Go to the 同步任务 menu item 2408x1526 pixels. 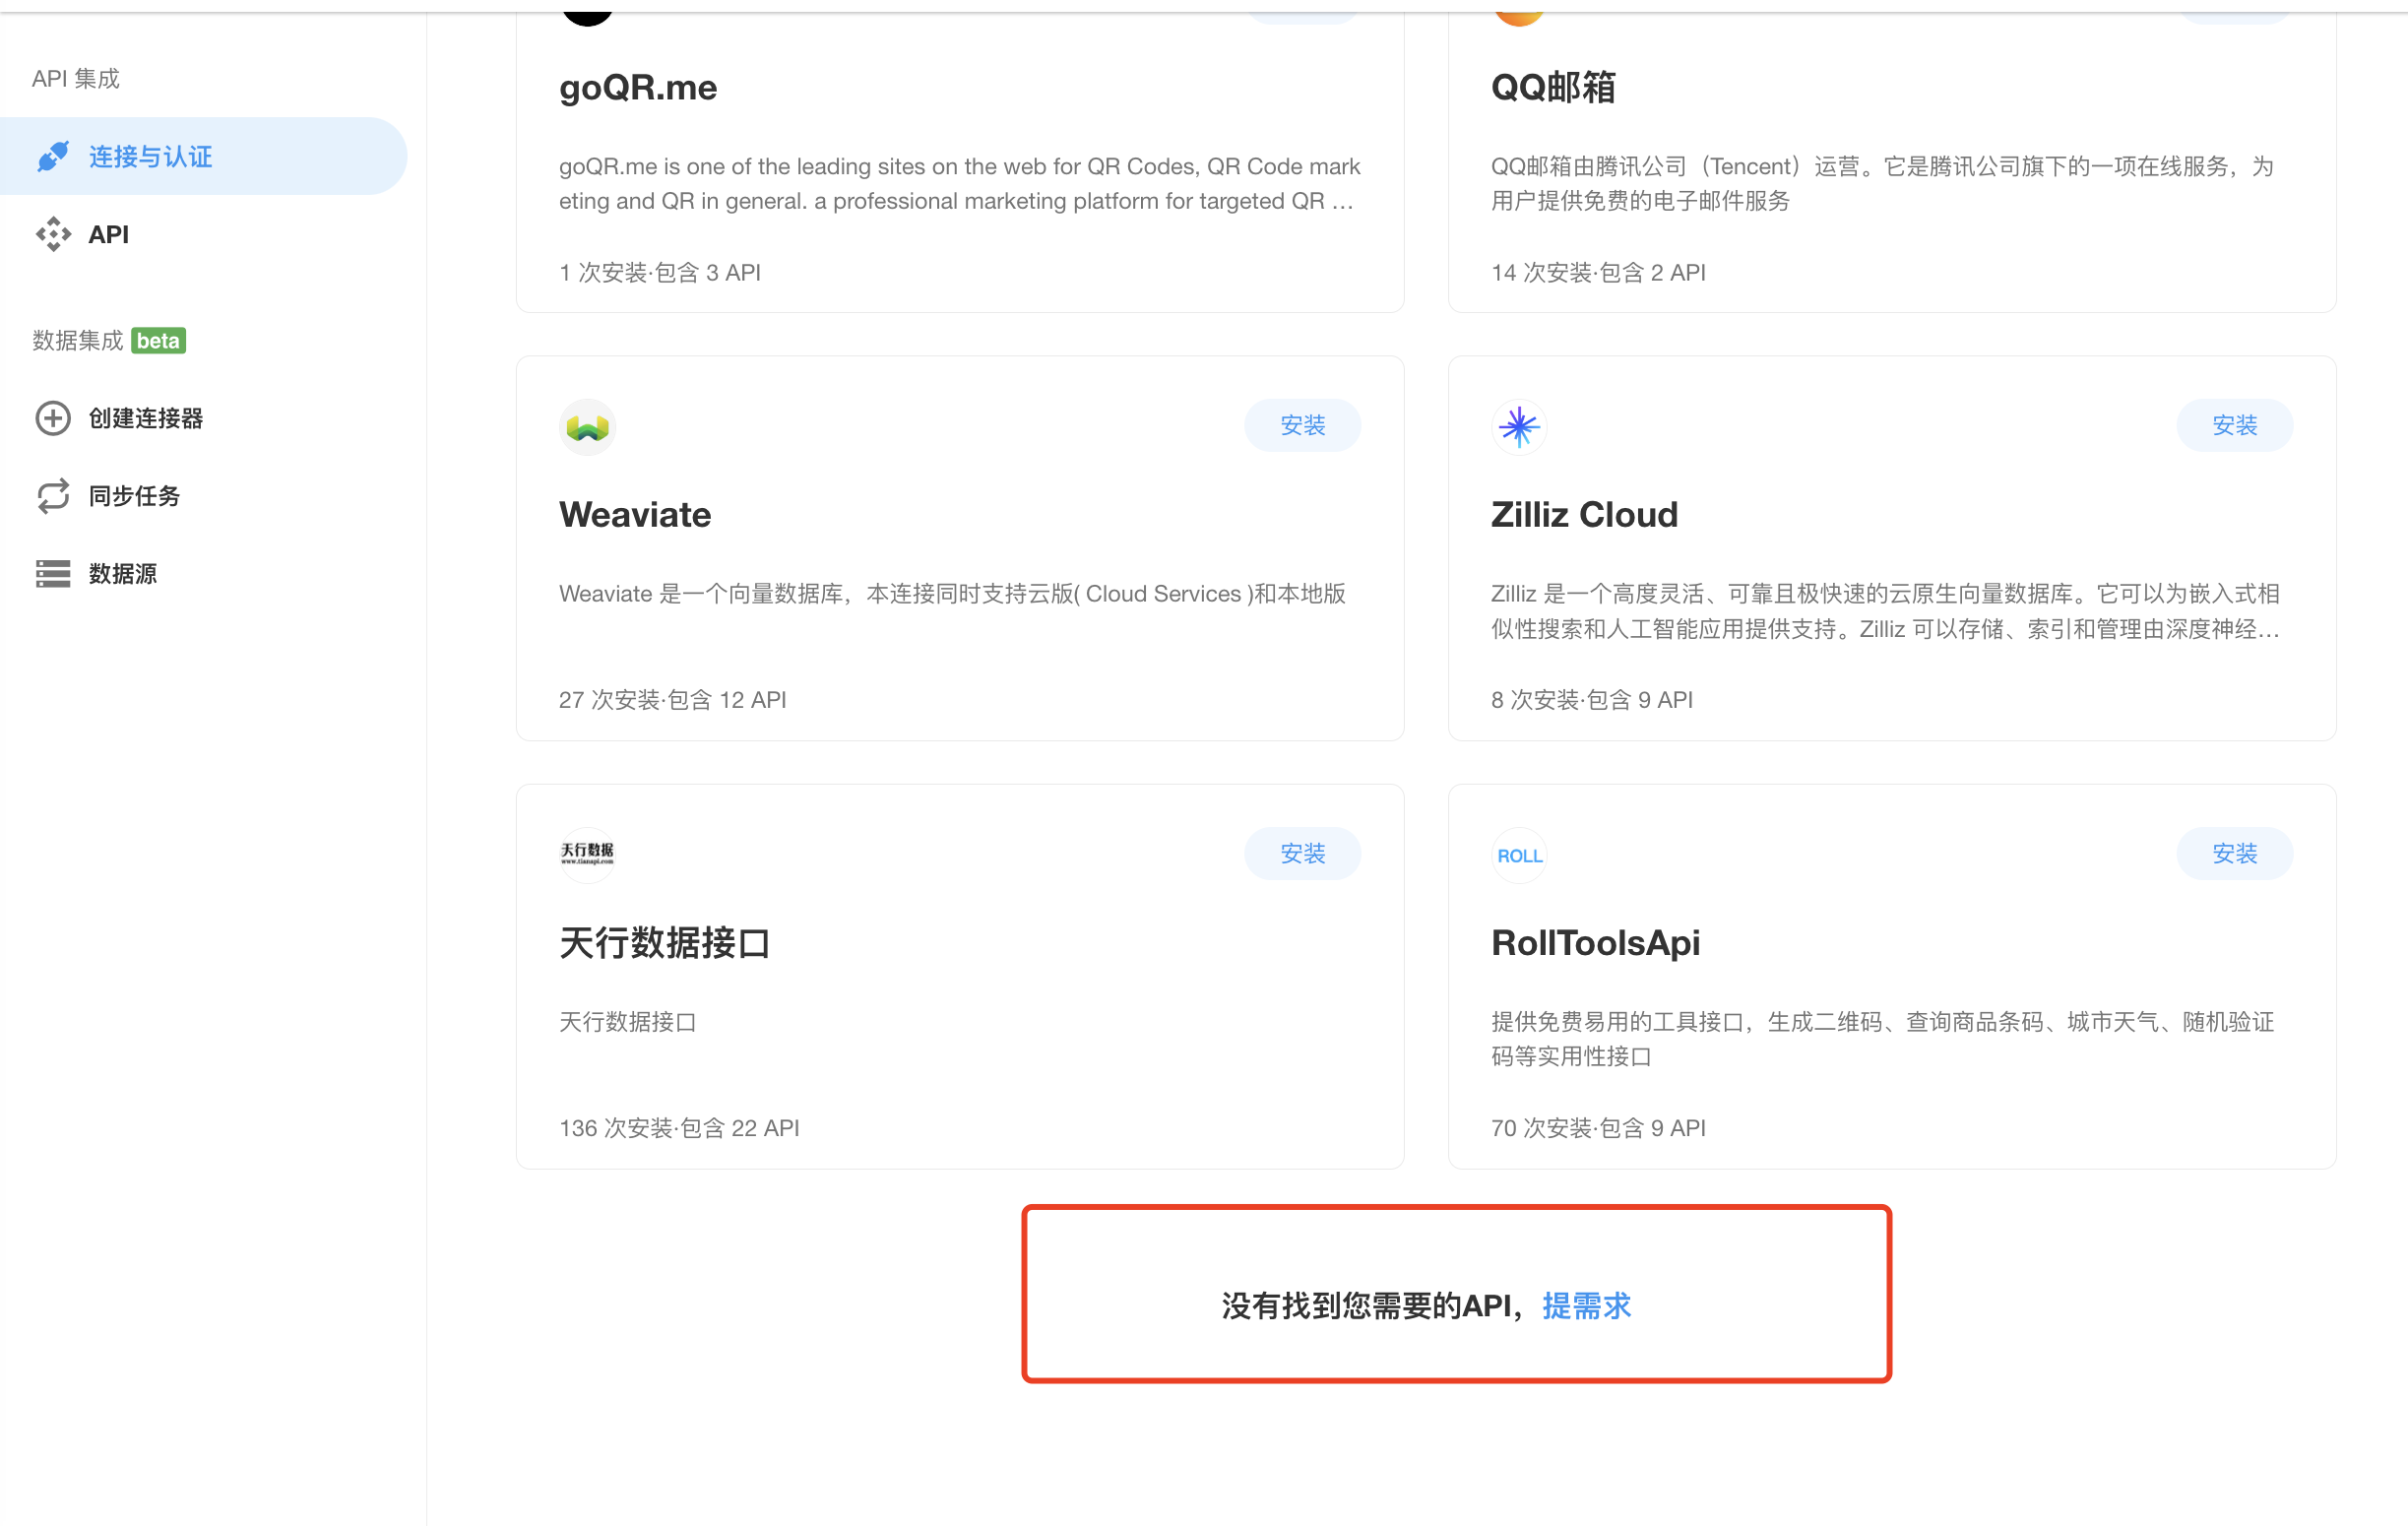(134, 496)
